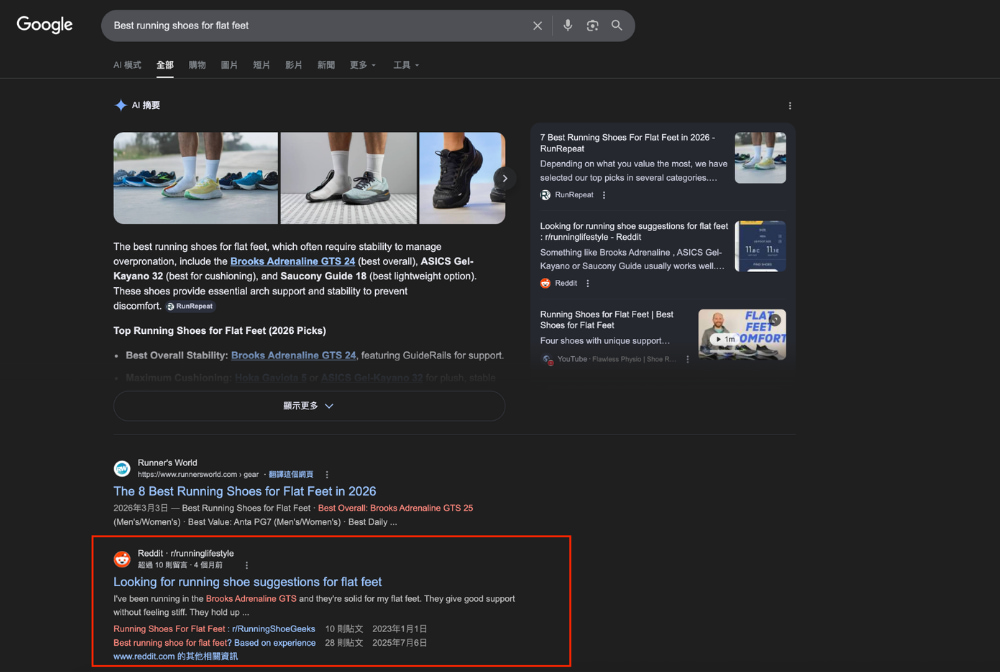Play the Flat Feet Comfort video thumbnail

742,334
